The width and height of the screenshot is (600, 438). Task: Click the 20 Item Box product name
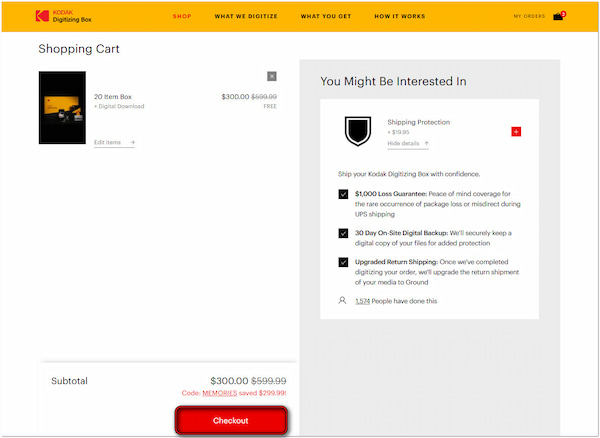pyautogui.click(x=113, y=97)
